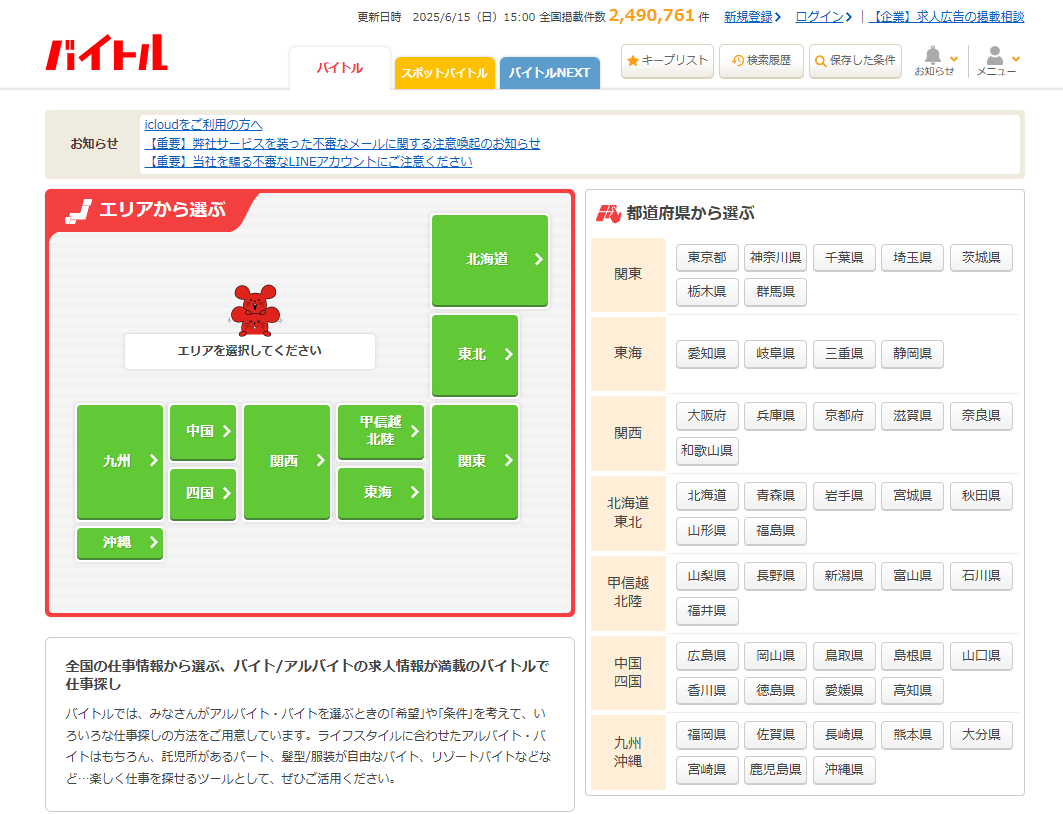Switch to the バイトルNEXT tab
The image size is (1063, 814).
tap(549, 73)
